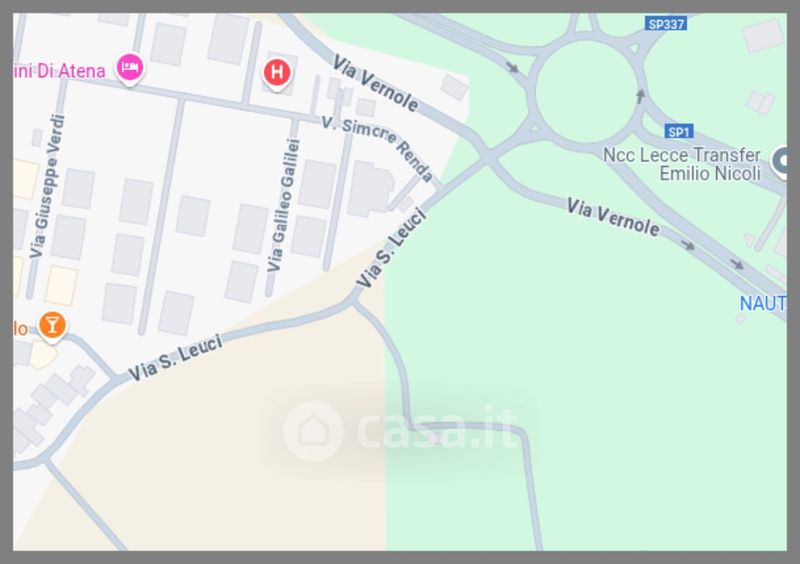Click the SP337 road shield
The height and width of the screenshot is (564, 800).
click(666, 23)
